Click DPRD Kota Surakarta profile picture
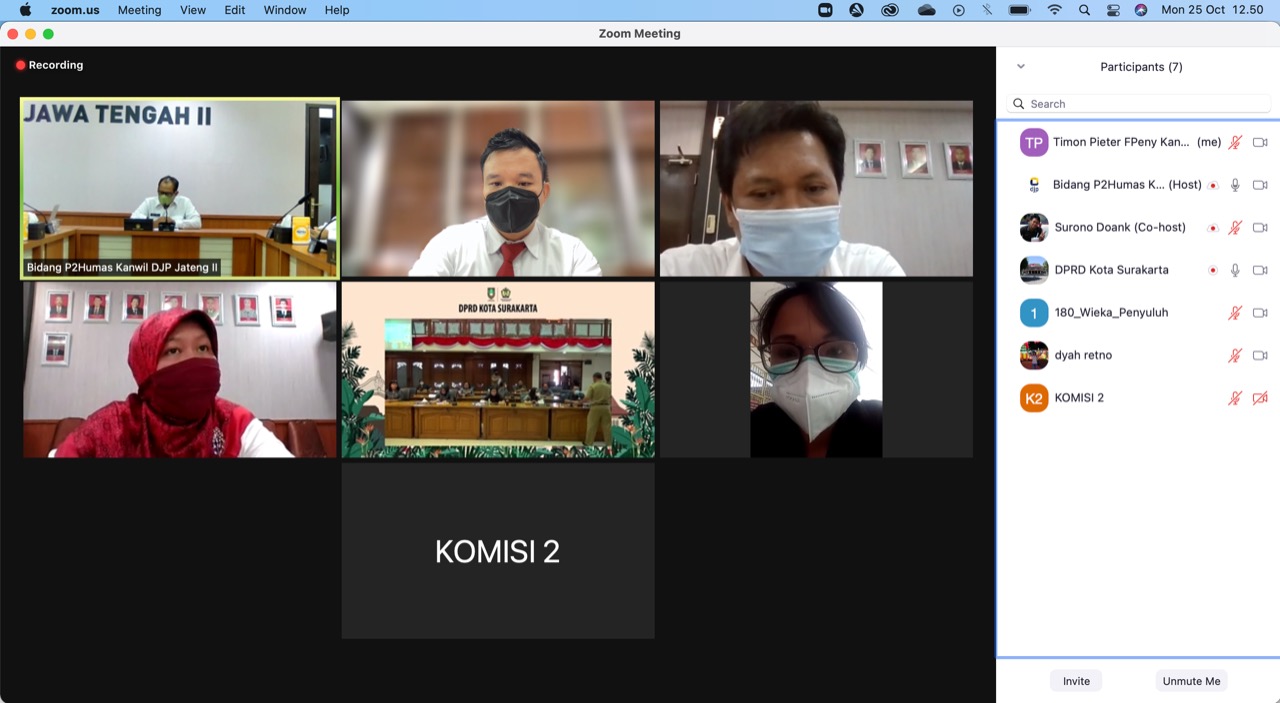Viewport: 1280px width, 703px height. (x=1034, y=270)
